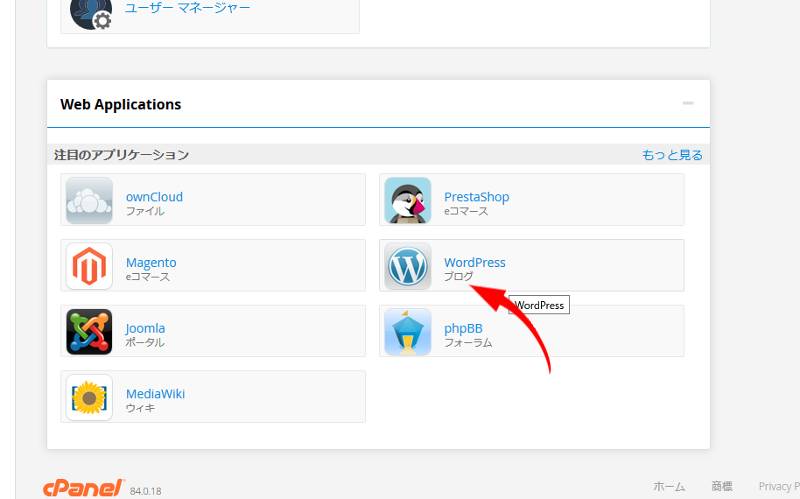Open the WordPress logo icon
The height and width of the screenshot is (499, 800).
(x=408, y=266)
